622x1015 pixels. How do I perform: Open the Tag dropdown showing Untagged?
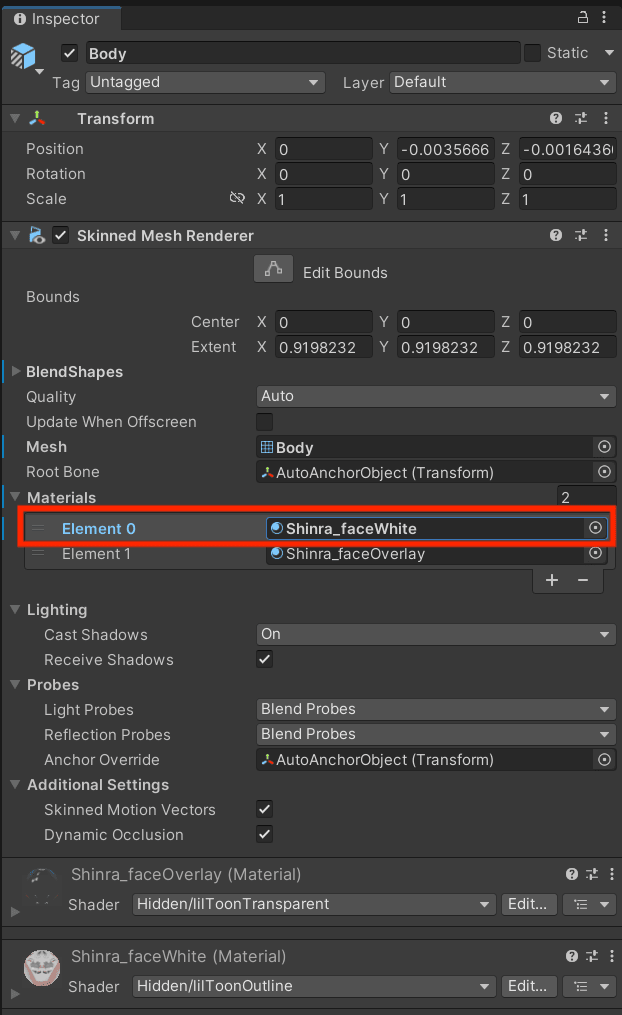[206, 82]
